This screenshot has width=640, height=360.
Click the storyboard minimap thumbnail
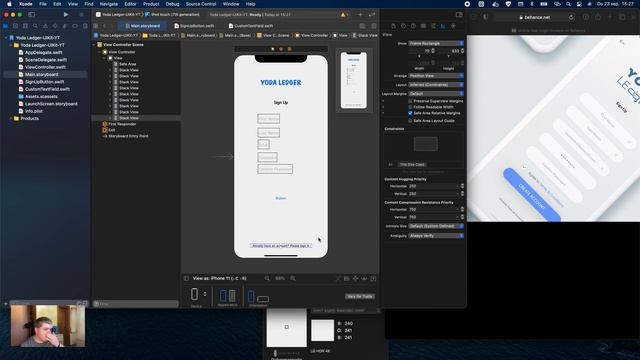point(354,80)
